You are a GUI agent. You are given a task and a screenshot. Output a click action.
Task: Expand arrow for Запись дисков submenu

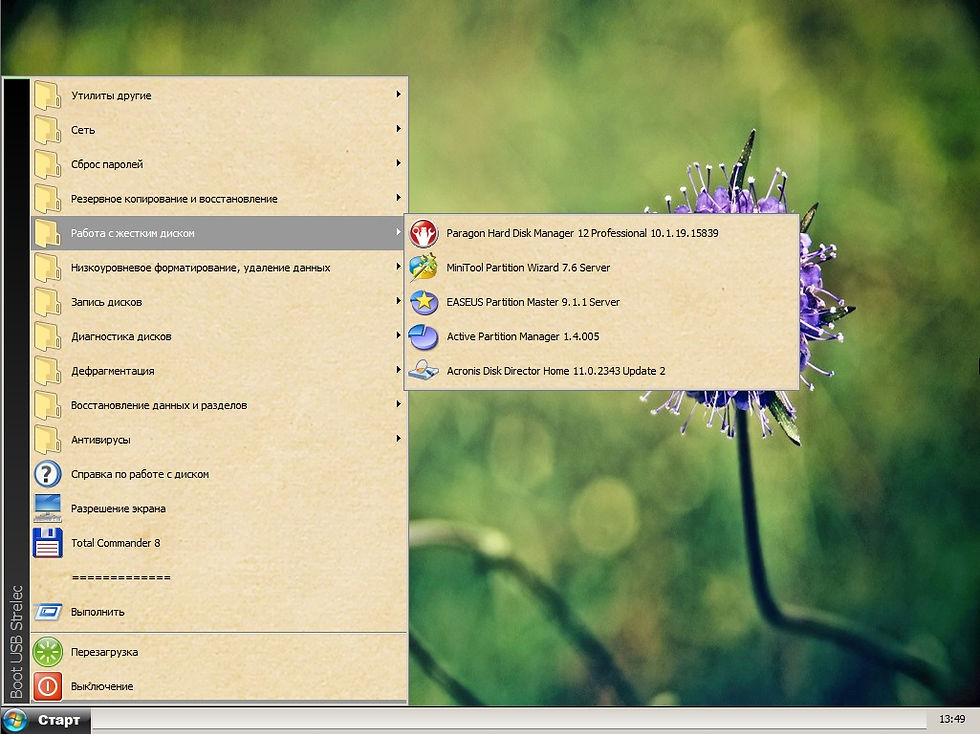tap(398, 301)
